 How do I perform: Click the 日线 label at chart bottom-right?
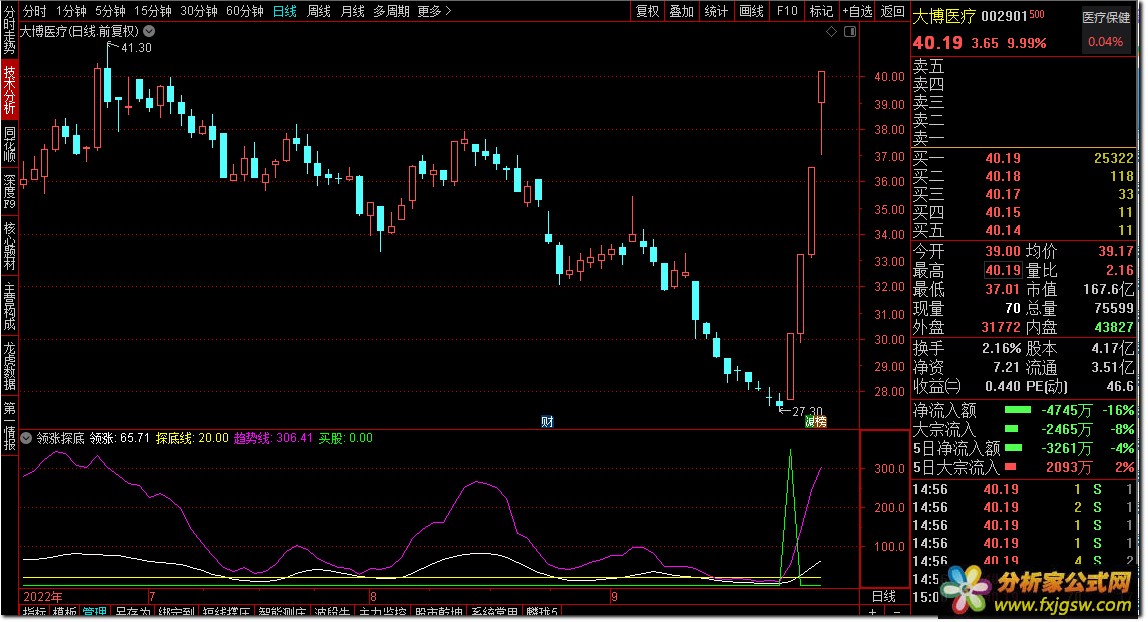[x=884, y=596]
